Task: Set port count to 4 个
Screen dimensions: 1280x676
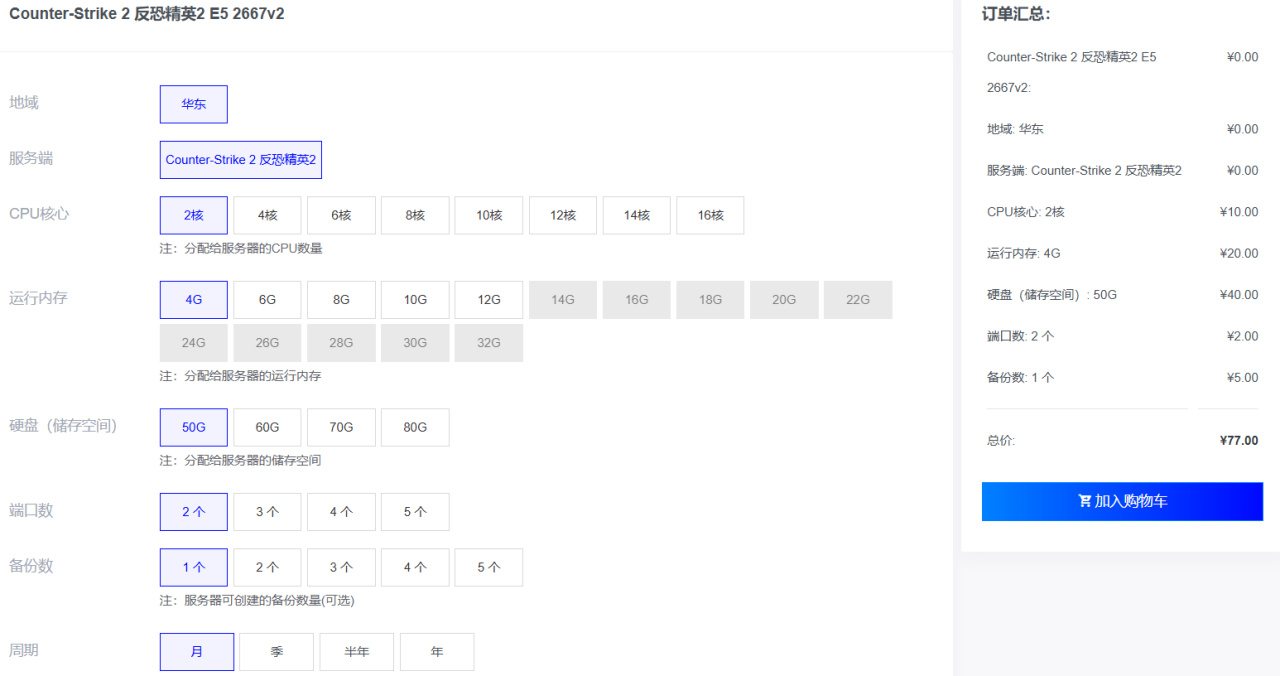Action: click(342, 512)
